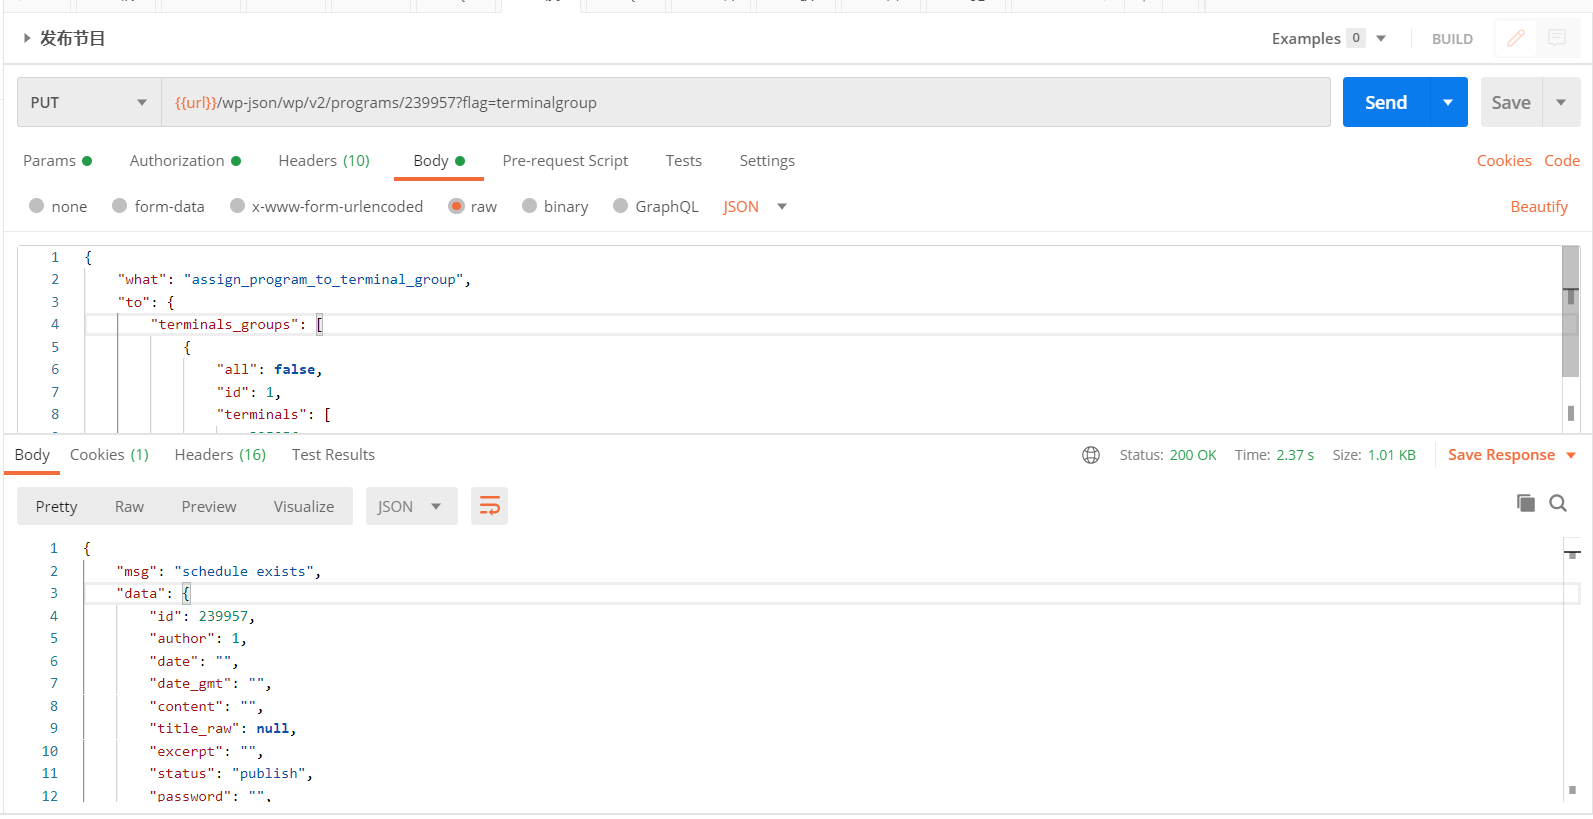Open the Test Results response tab

(333, 455)
